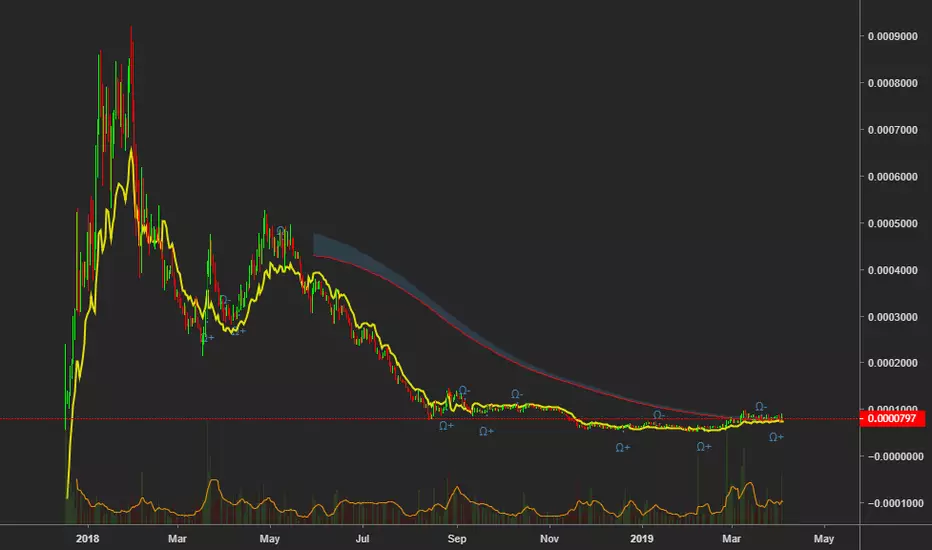Click the 0.0007000 price scale value
The image size is (932, 550).
coord(892,130)
